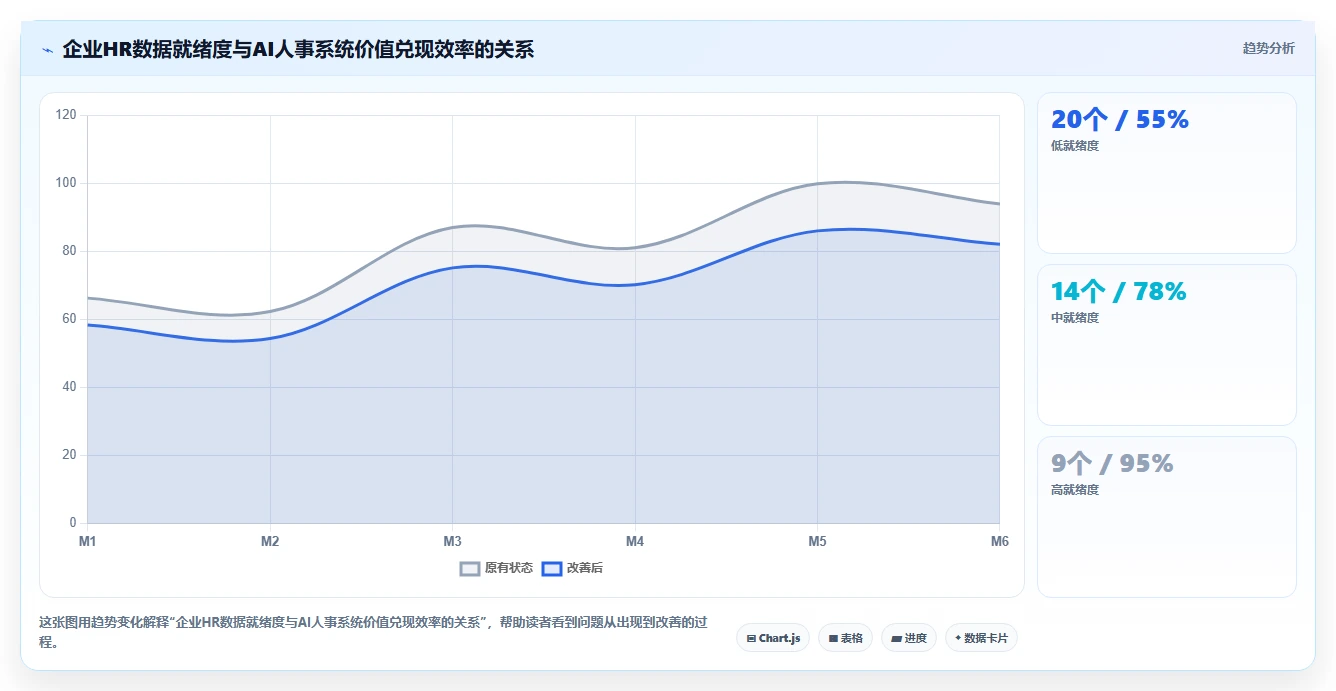The width and height of the screenshot is (1336, 691).
Task: Click the 80 y-axis value
Action: pyautogui.click(x=69, y=251)
